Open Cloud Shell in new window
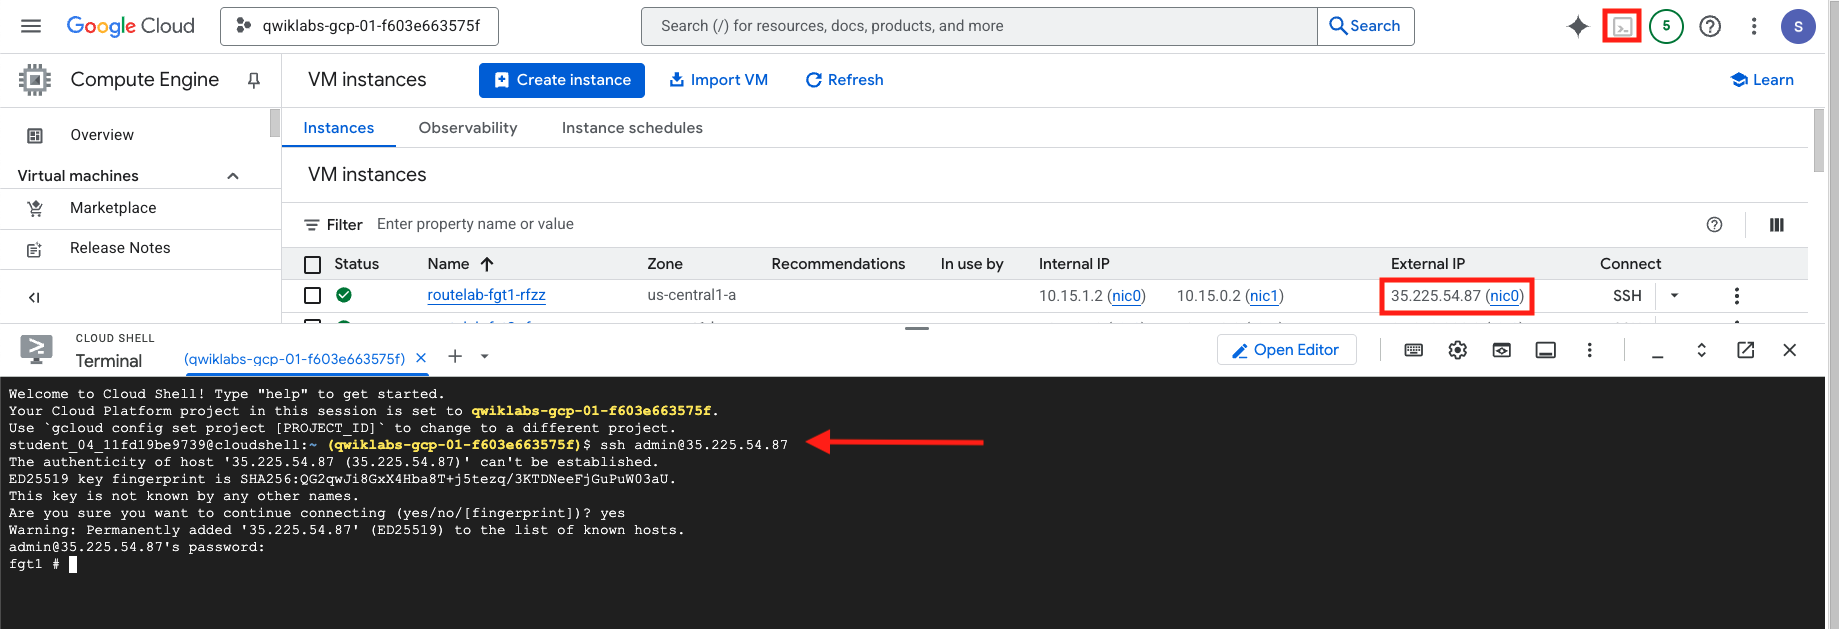 pyautogui.click(x=1746, y=350)
